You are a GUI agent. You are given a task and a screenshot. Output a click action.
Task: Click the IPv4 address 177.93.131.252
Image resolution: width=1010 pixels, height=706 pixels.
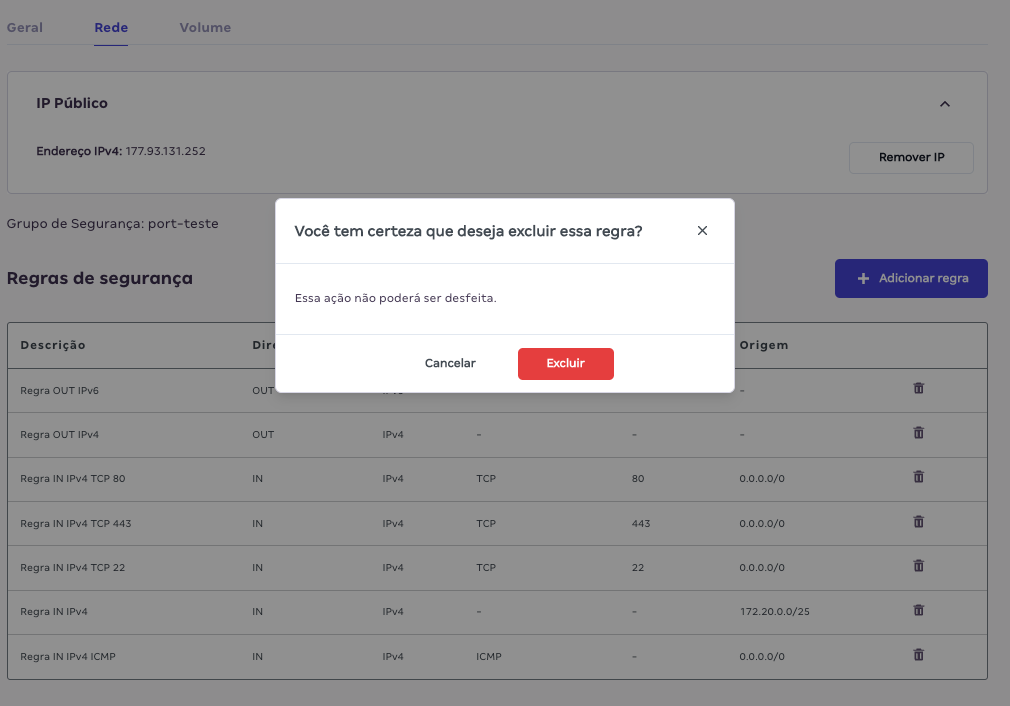[165, 151]
